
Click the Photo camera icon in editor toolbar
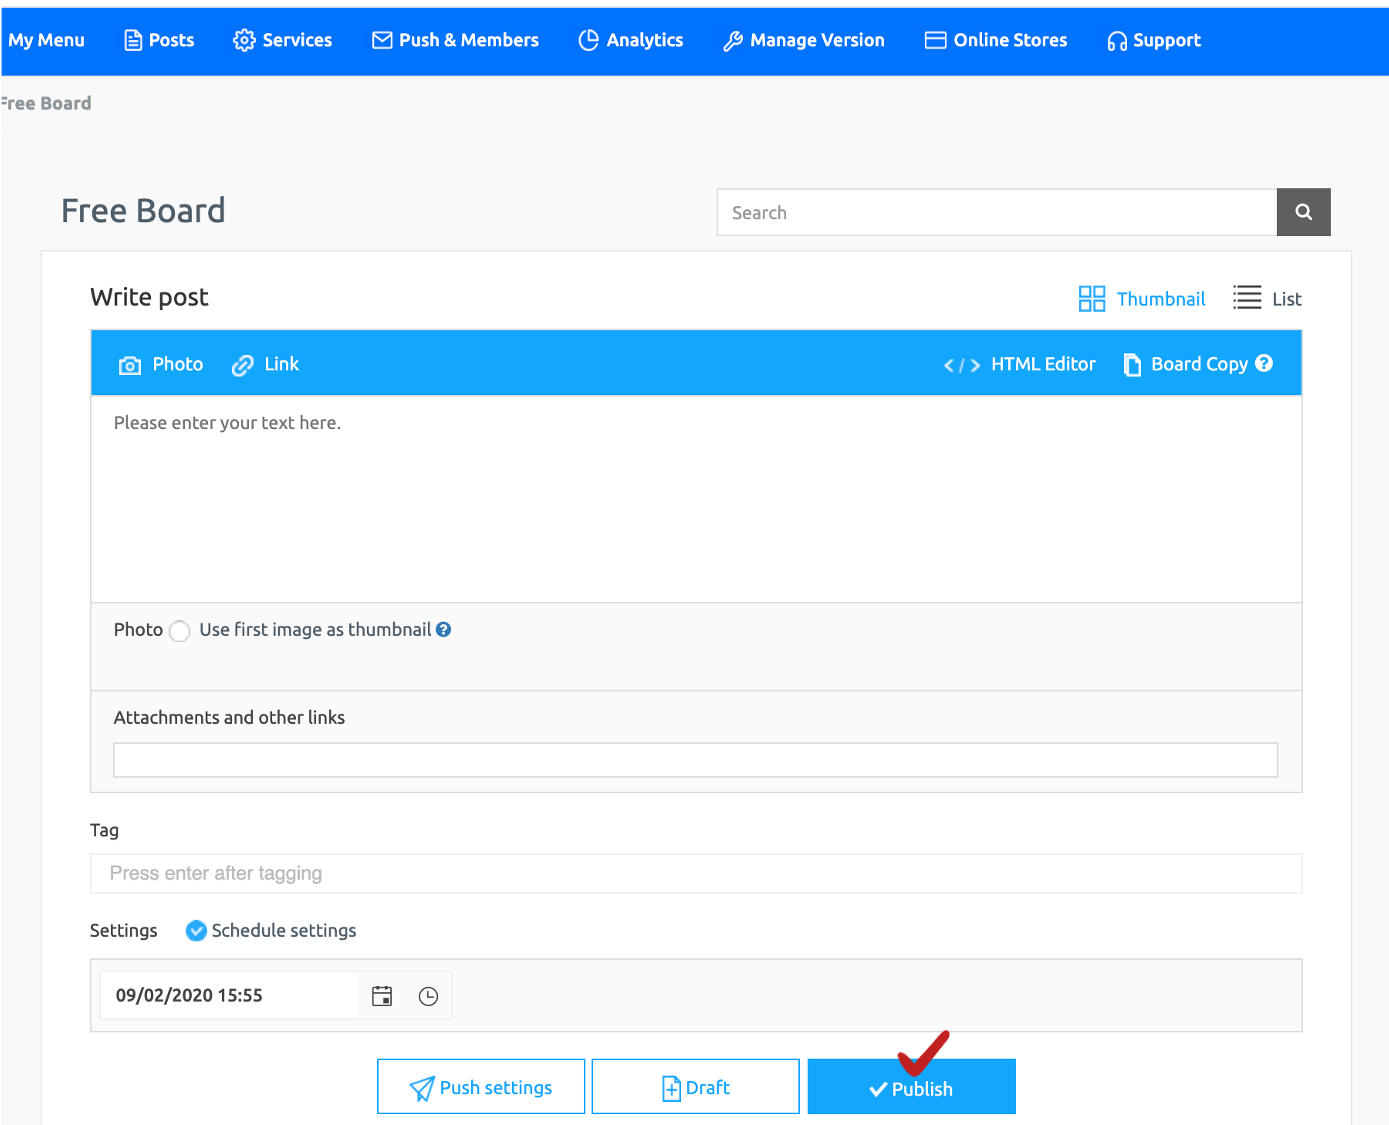pos(130,365)
